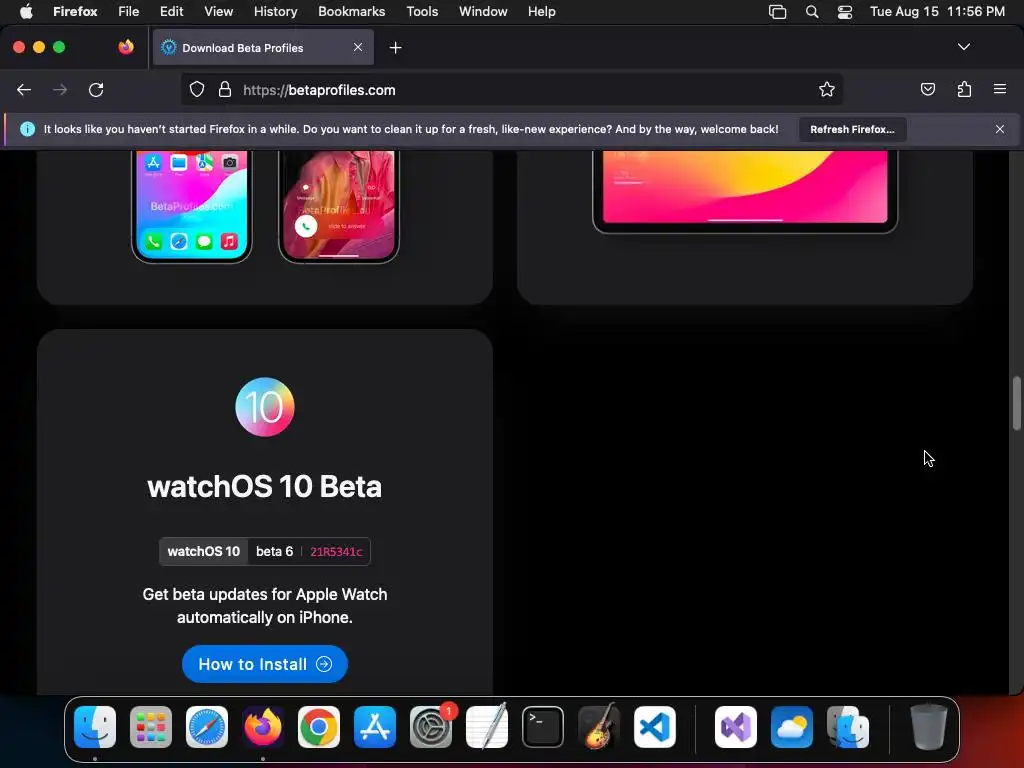Screen dimensions: 1024x768
Task: Open a new tab with plus
Action: tap(395, 48)
